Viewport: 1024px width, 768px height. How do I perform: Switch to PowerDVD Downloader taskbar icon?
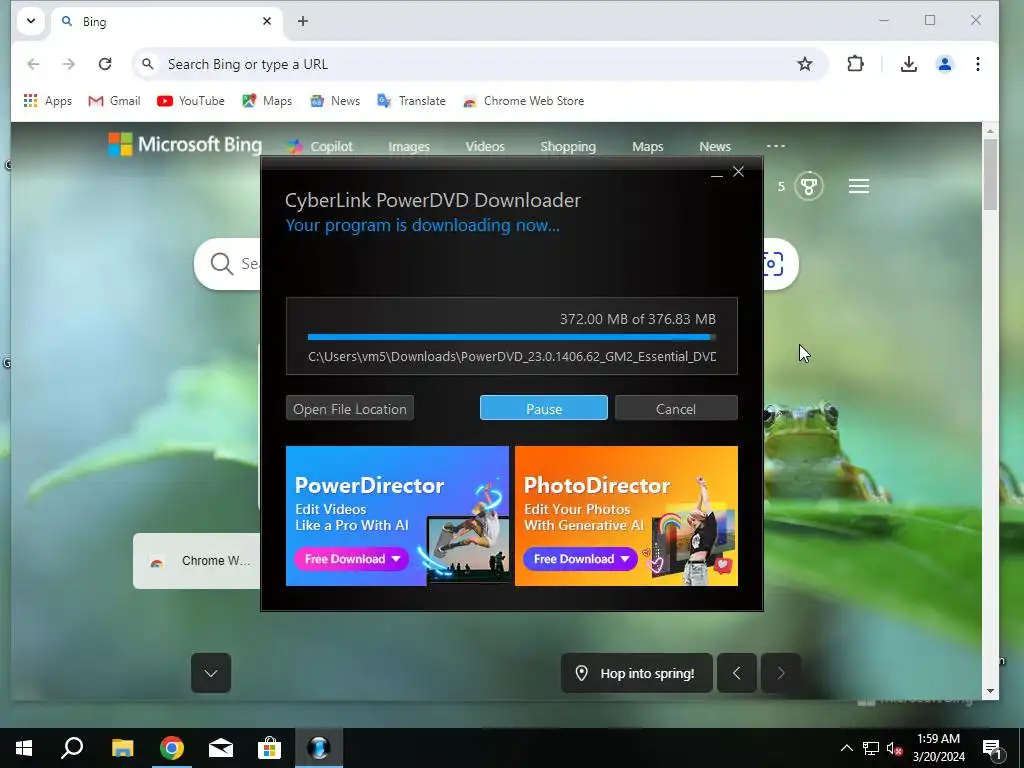coord(319,748)
